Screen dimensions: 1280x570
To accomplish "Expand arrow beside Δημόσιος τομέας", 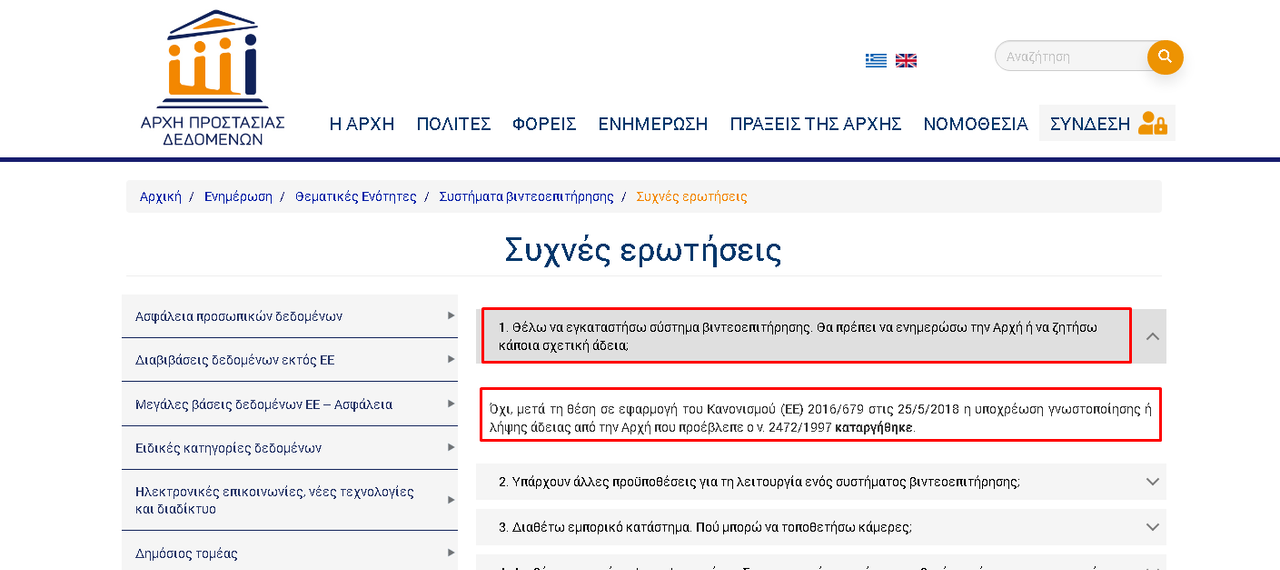I will click(451, 553).
